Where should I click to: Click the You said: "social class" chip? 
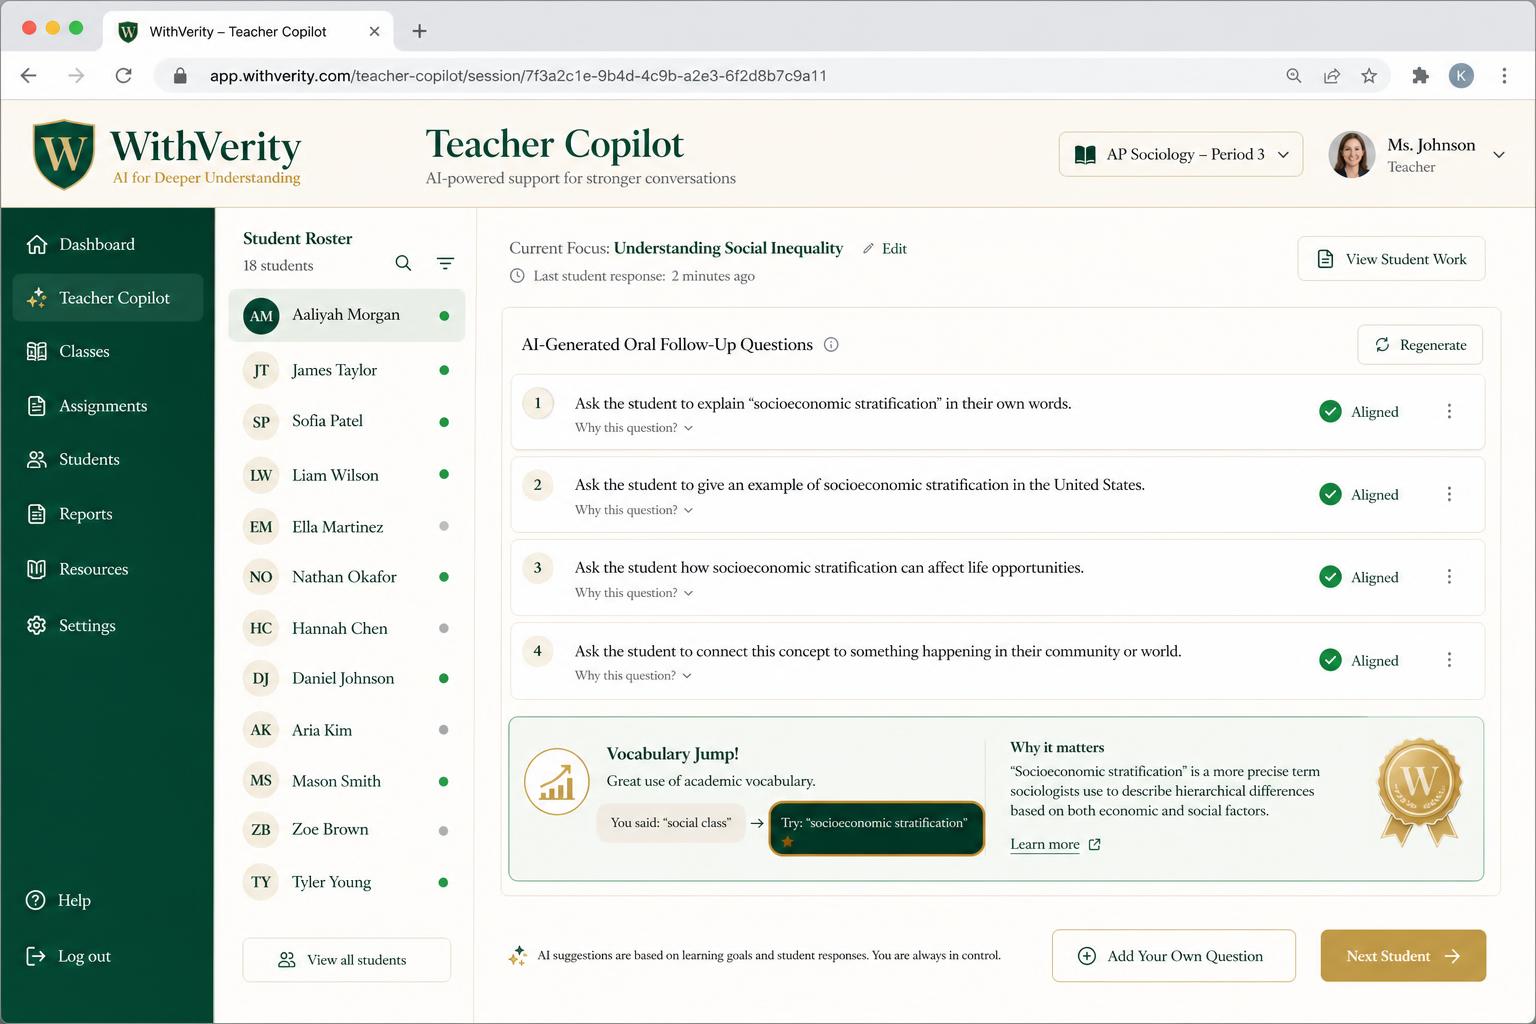[671, 823]
